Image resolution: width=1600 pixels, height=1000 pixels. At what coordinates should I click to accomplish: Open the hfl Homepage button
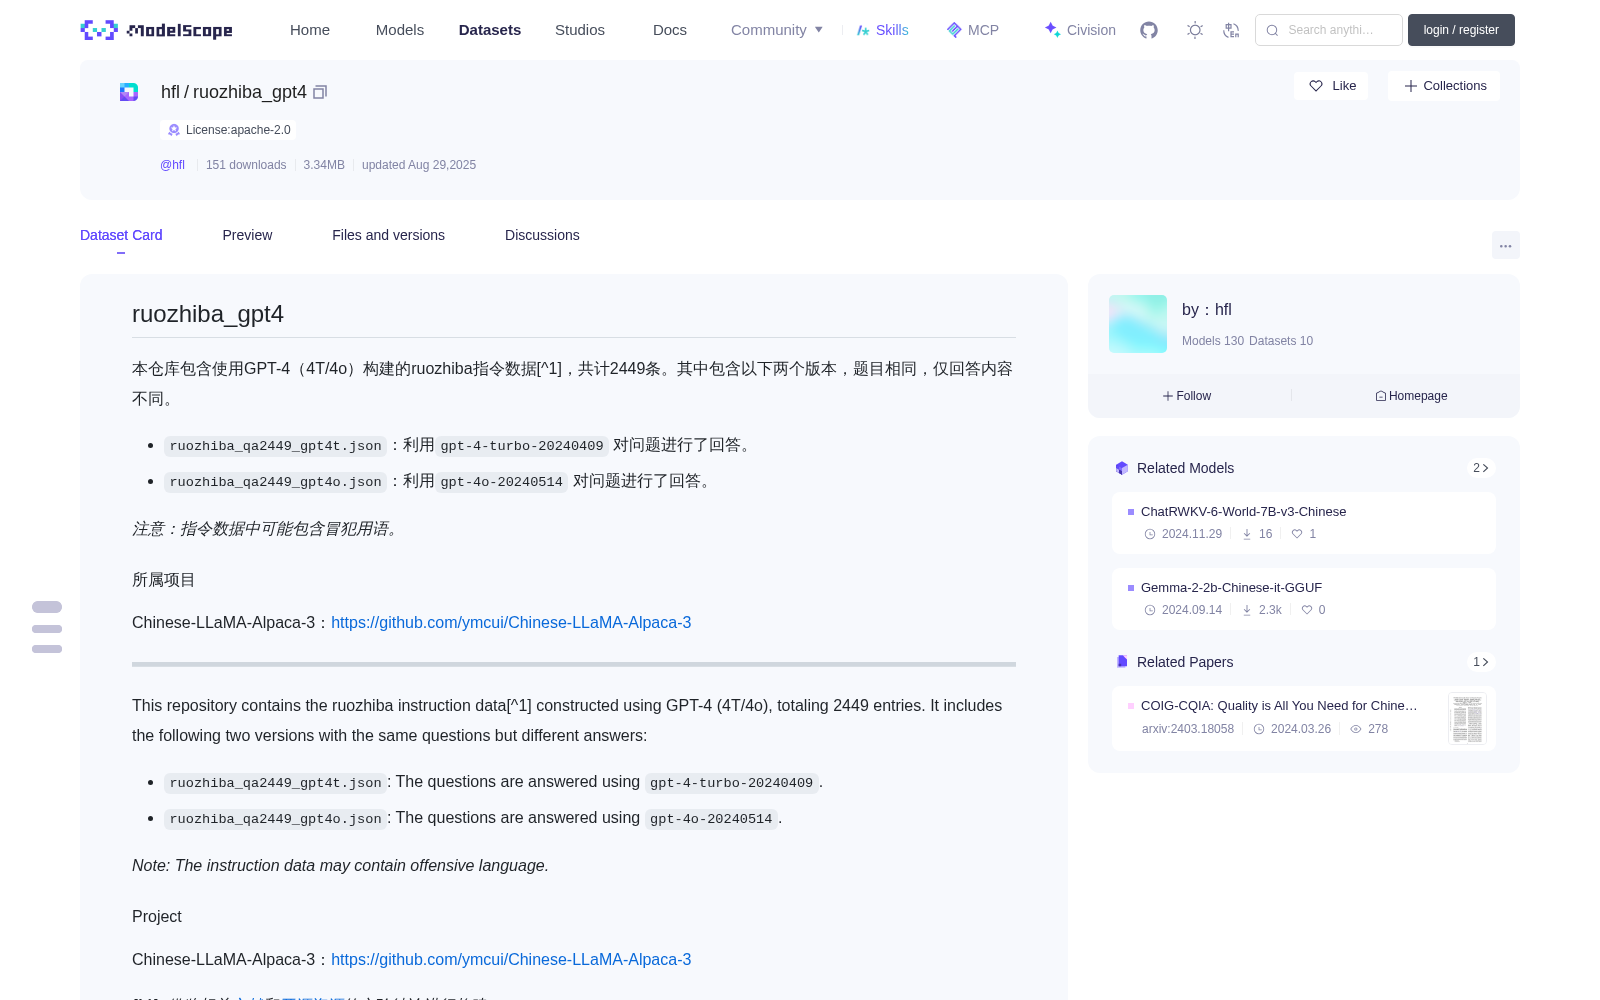pyautogui.click(x=1411, y=396)
